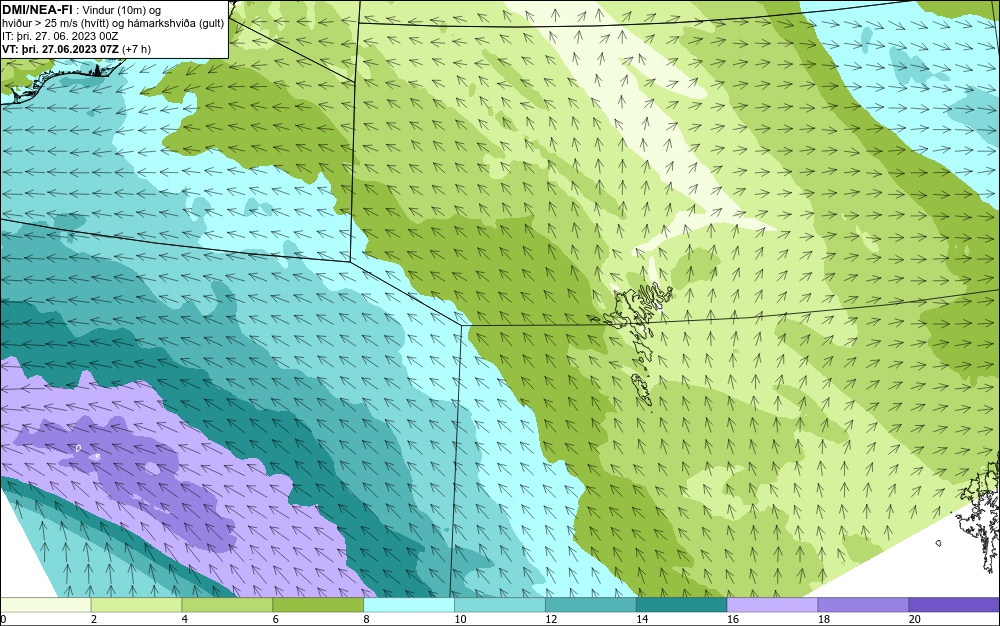
Task: Click the legend value '16'
Action: 733,619
